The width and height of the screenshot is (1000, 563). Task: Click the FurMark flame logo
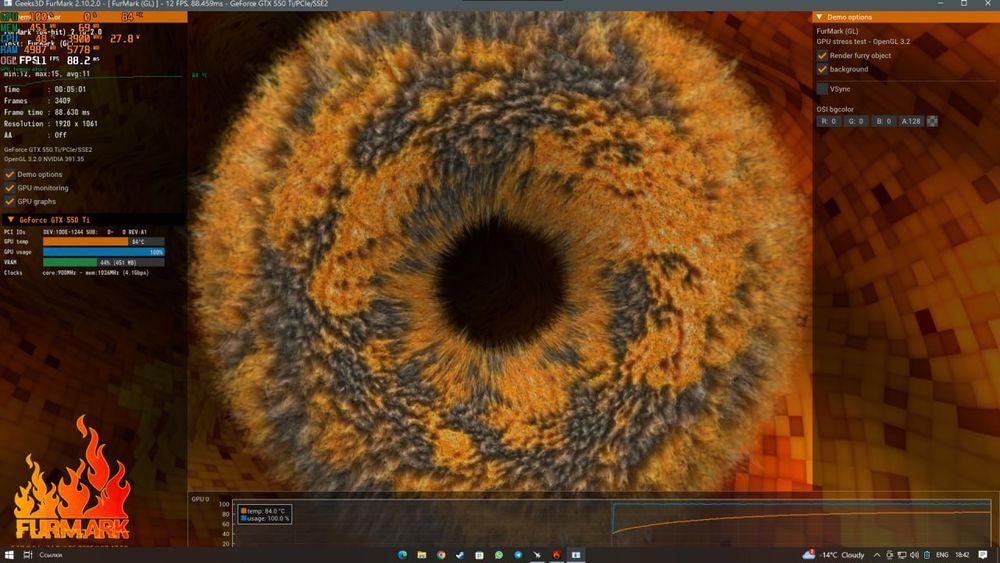pyautogui.click(x=72, y=478)
